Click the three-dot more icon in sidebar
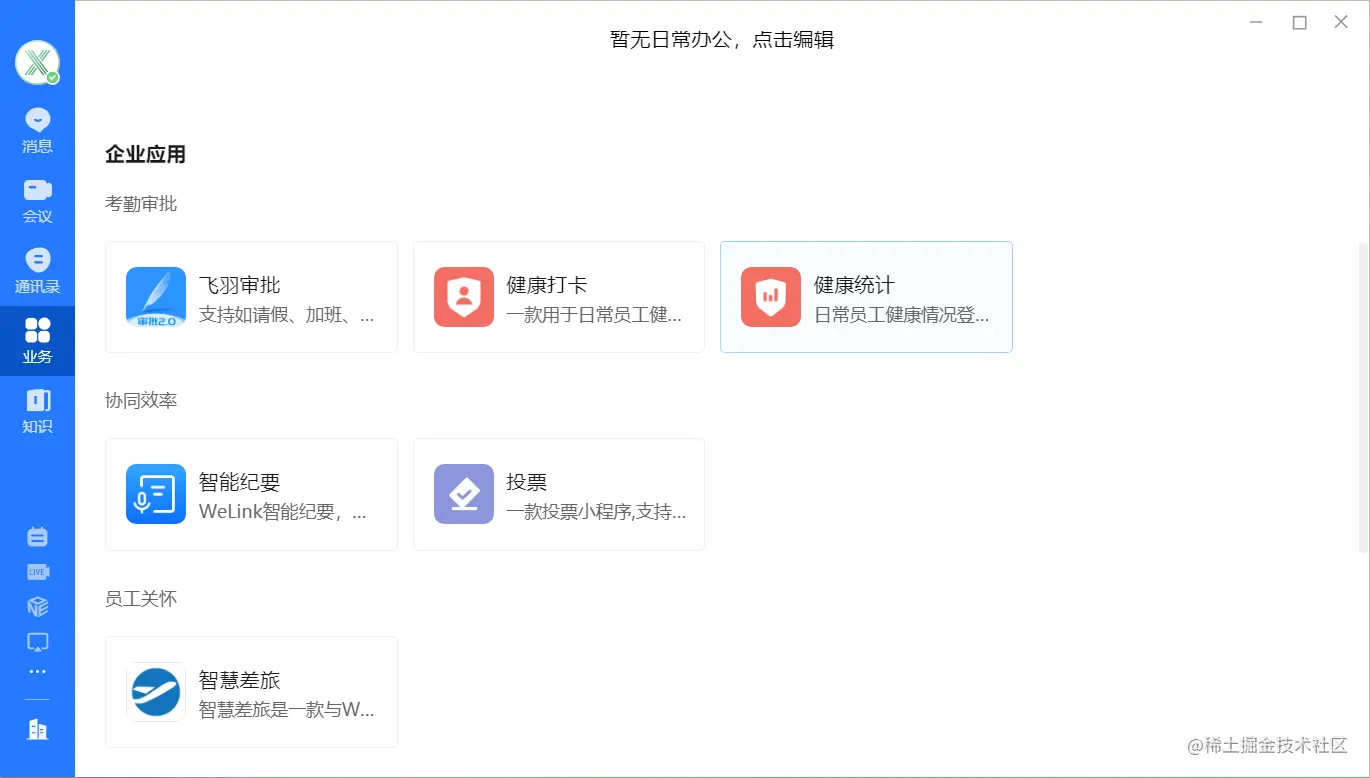Viewport: 1370px width, 778px height. coord(37,671)
